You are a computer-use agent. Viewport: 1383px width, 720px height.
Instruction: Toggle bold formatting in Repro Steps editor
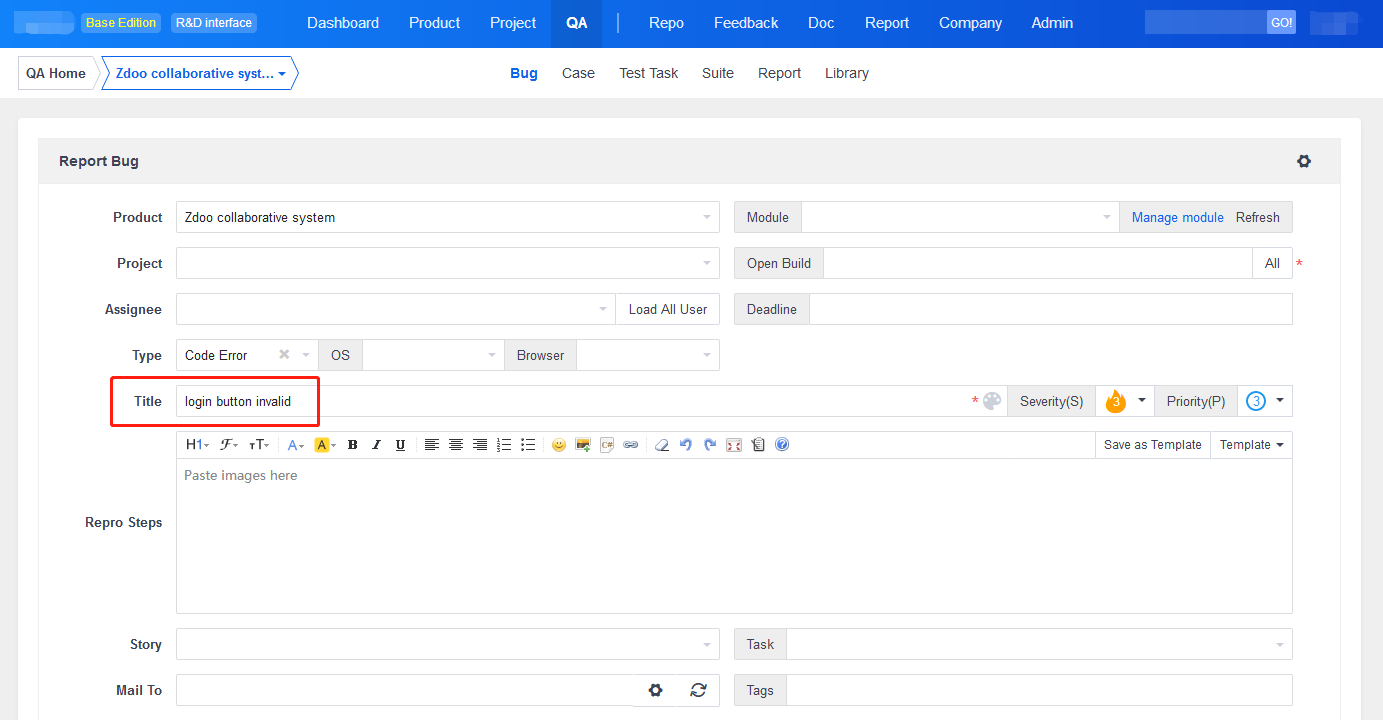pyautogui.click(x=353, y=445)
